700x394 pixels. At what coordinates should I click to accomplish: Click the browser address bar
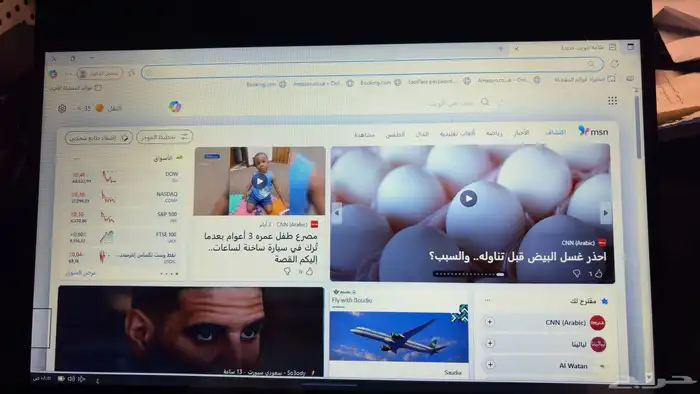[372, 68]
